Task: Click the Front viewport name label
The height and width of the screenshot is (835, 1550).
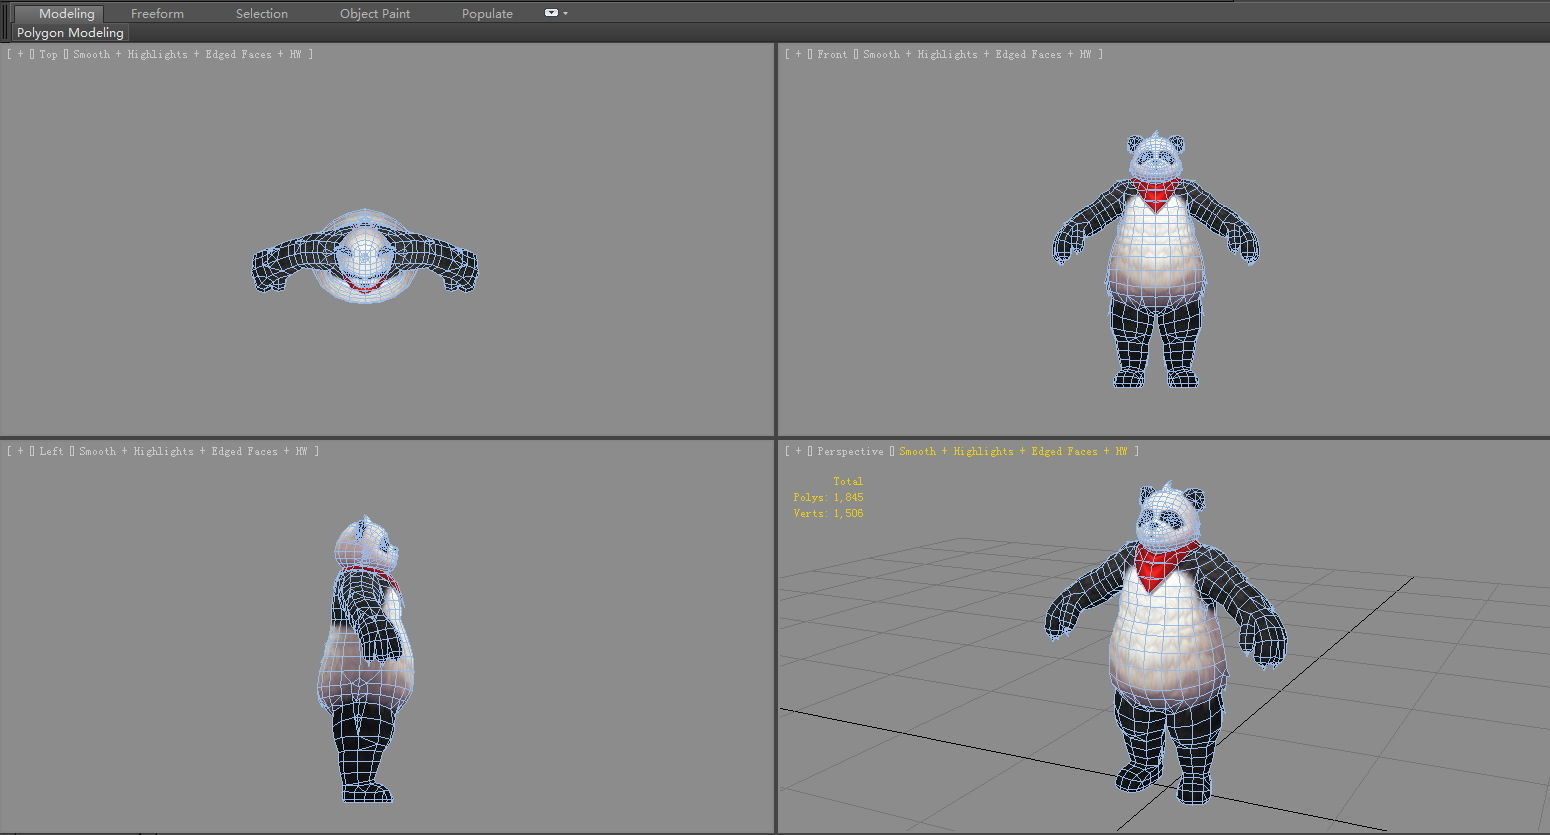Action: pos(832,54)
